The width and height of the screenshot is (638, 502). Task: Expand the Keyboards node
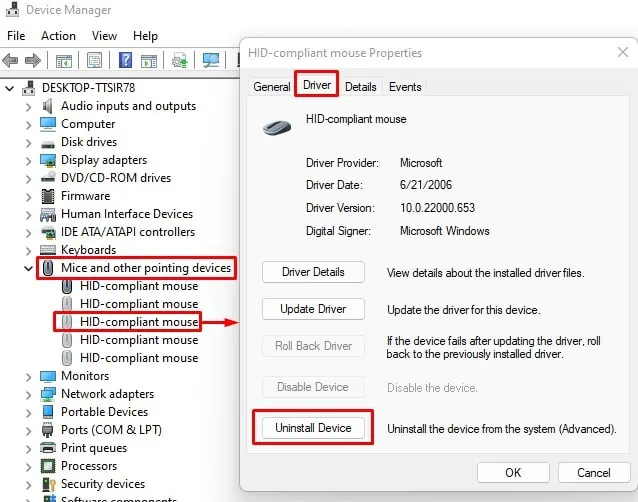[28, 251]
